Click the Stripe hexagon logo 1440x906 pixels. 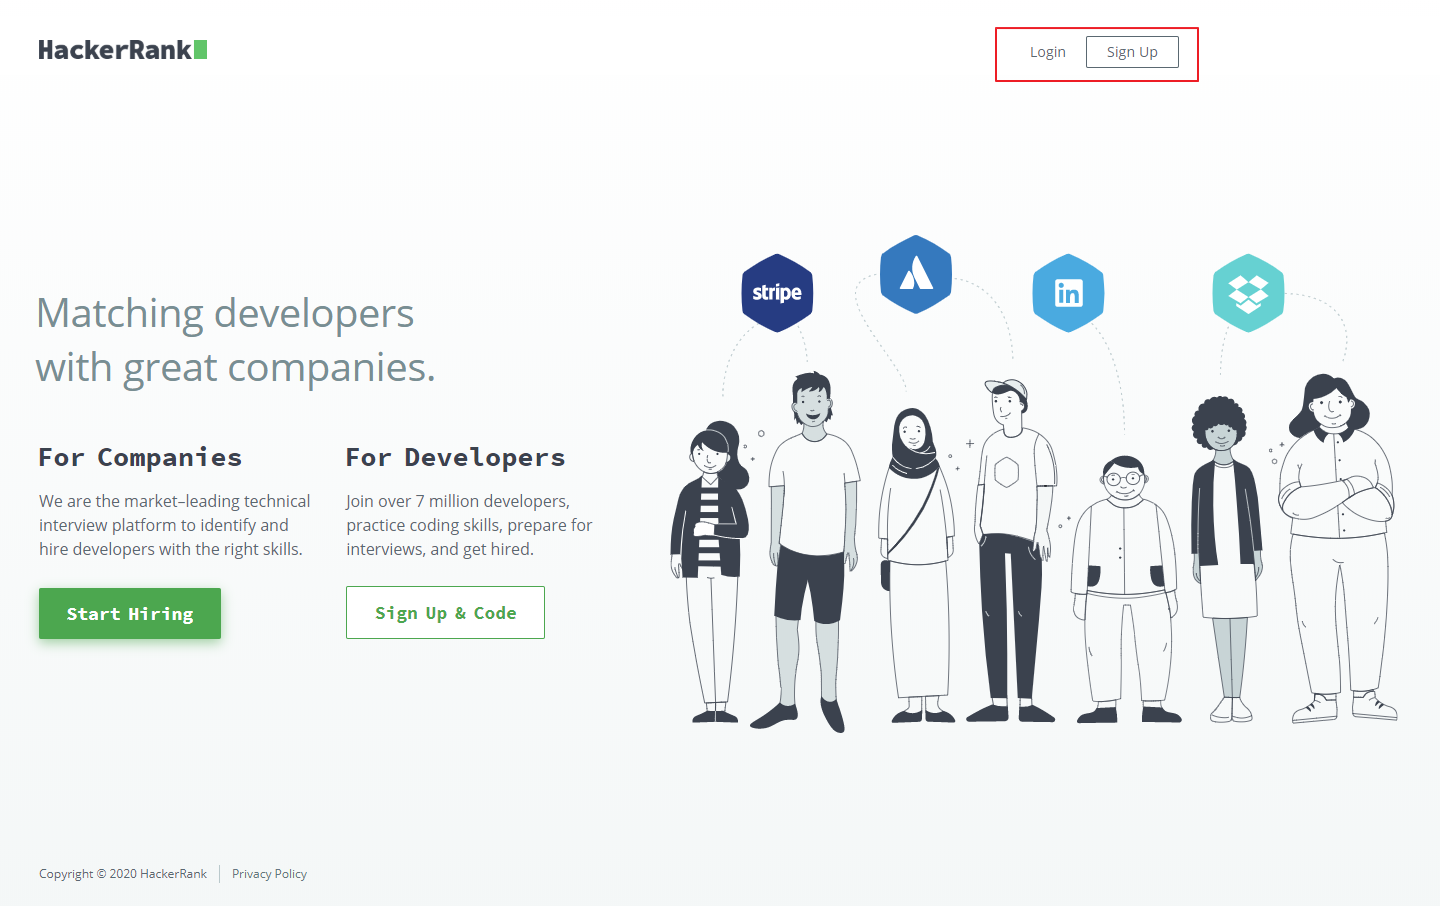click(777, 293)
